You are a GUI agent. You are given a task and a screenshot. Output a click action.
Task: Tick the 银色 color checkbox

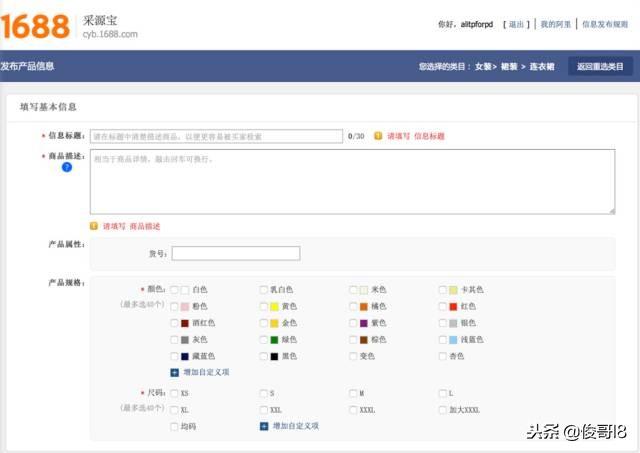click(x=443, y=323)
